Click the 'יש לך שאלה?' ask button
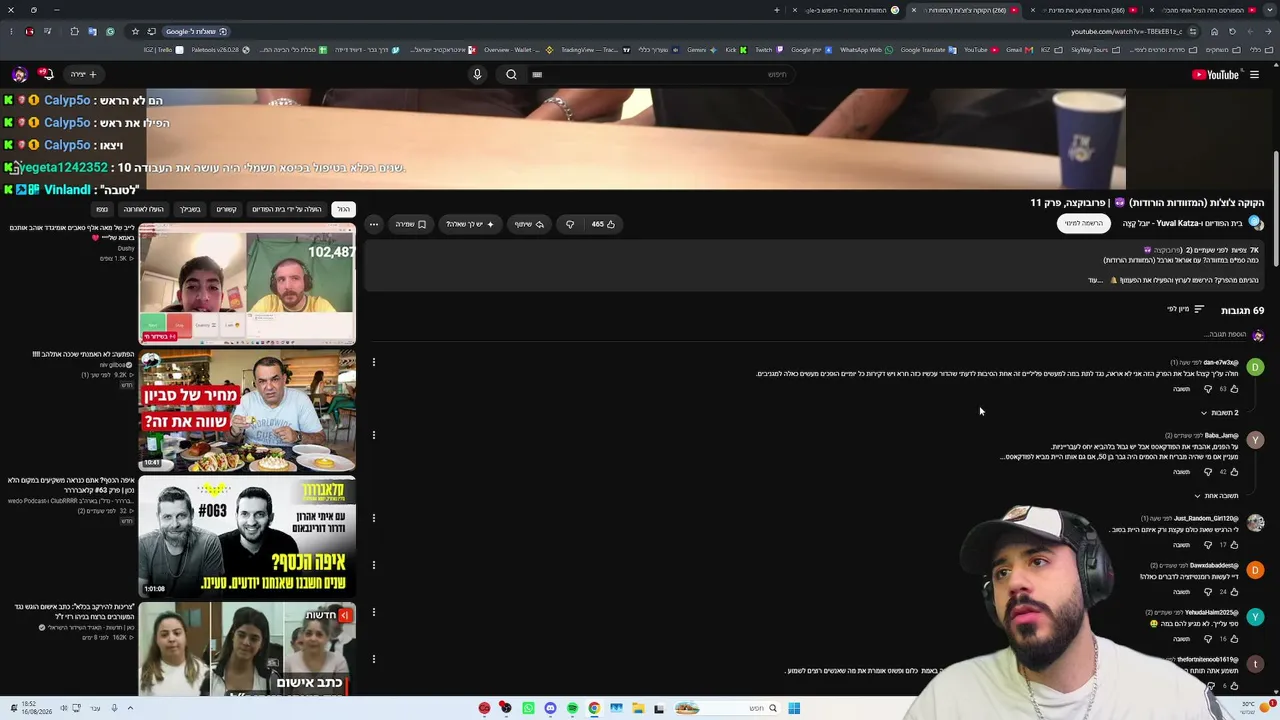The height and width of the screenshot is (720, 1280). [469, 224]
